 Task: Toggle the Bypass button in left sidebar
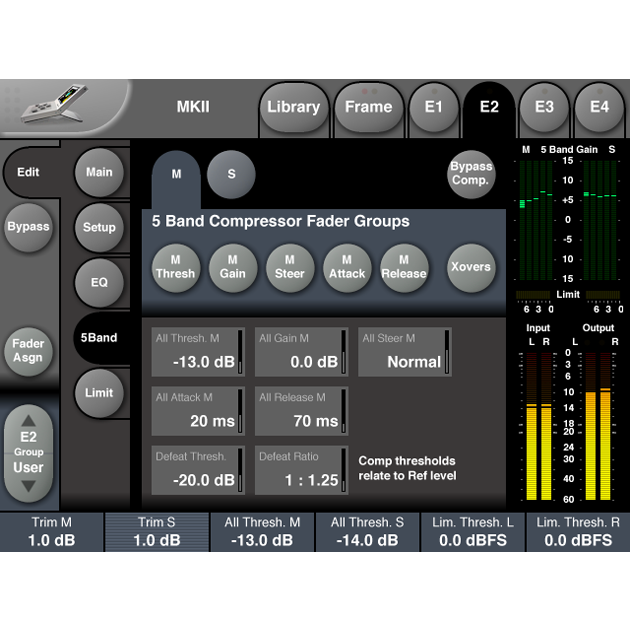[x=28, y=226]
